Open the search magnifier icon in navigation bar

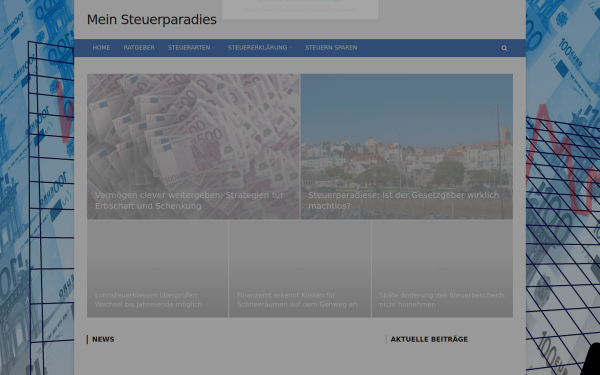(504, 48)
